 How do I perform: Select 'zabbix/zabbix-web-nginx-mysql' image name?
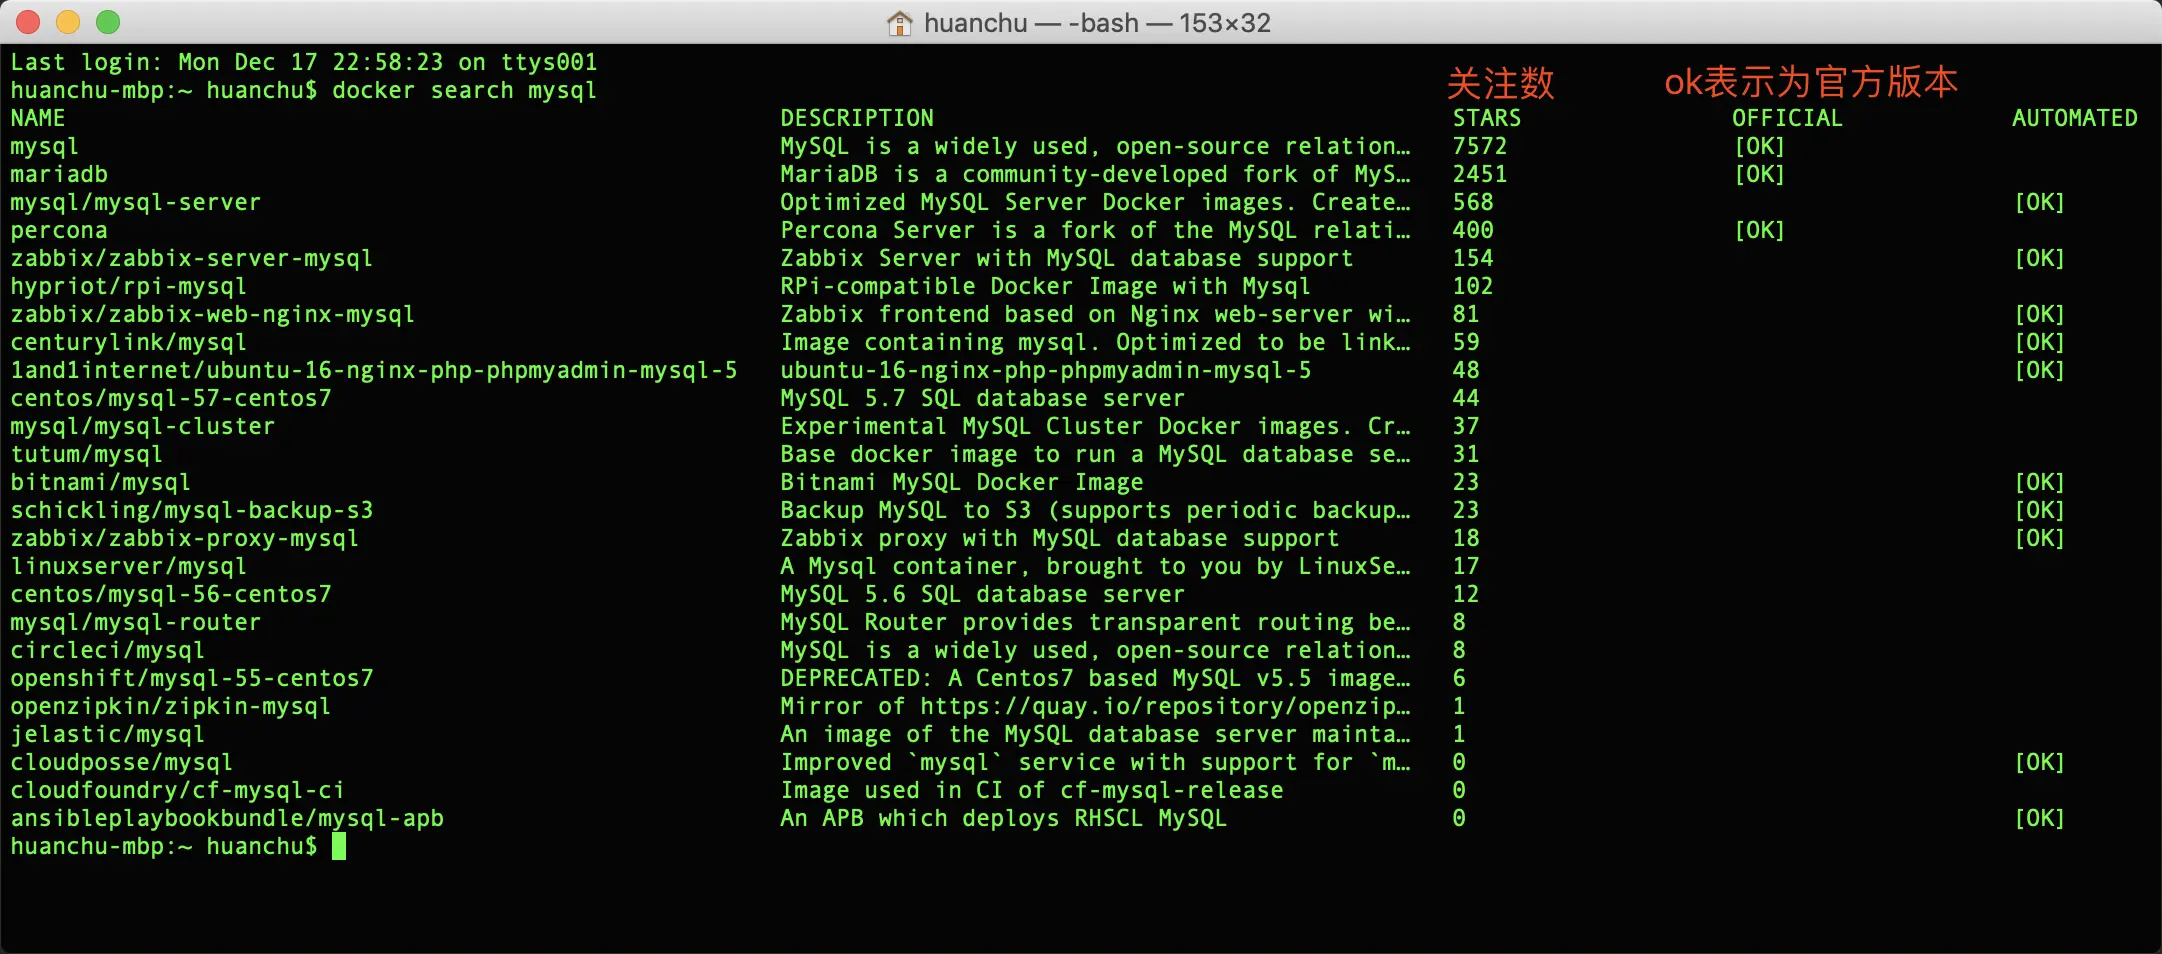(213, 314)
